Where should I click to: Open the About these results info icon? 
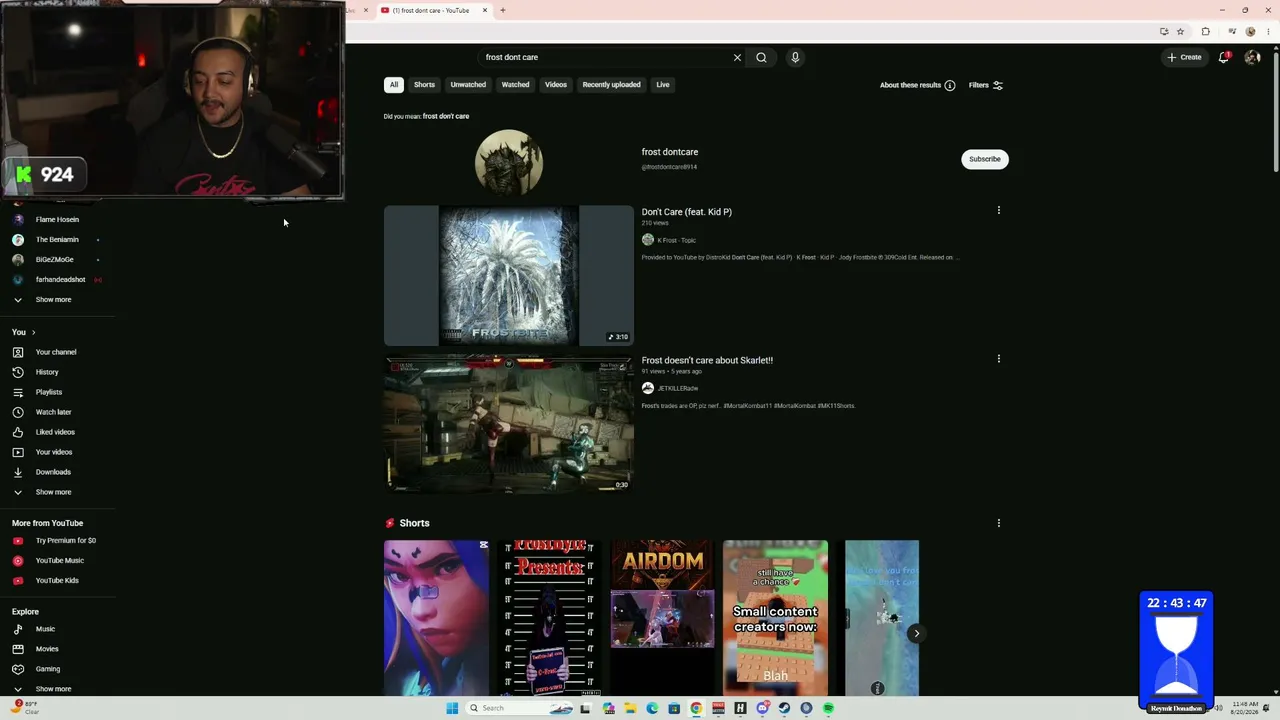coord(950,85)
